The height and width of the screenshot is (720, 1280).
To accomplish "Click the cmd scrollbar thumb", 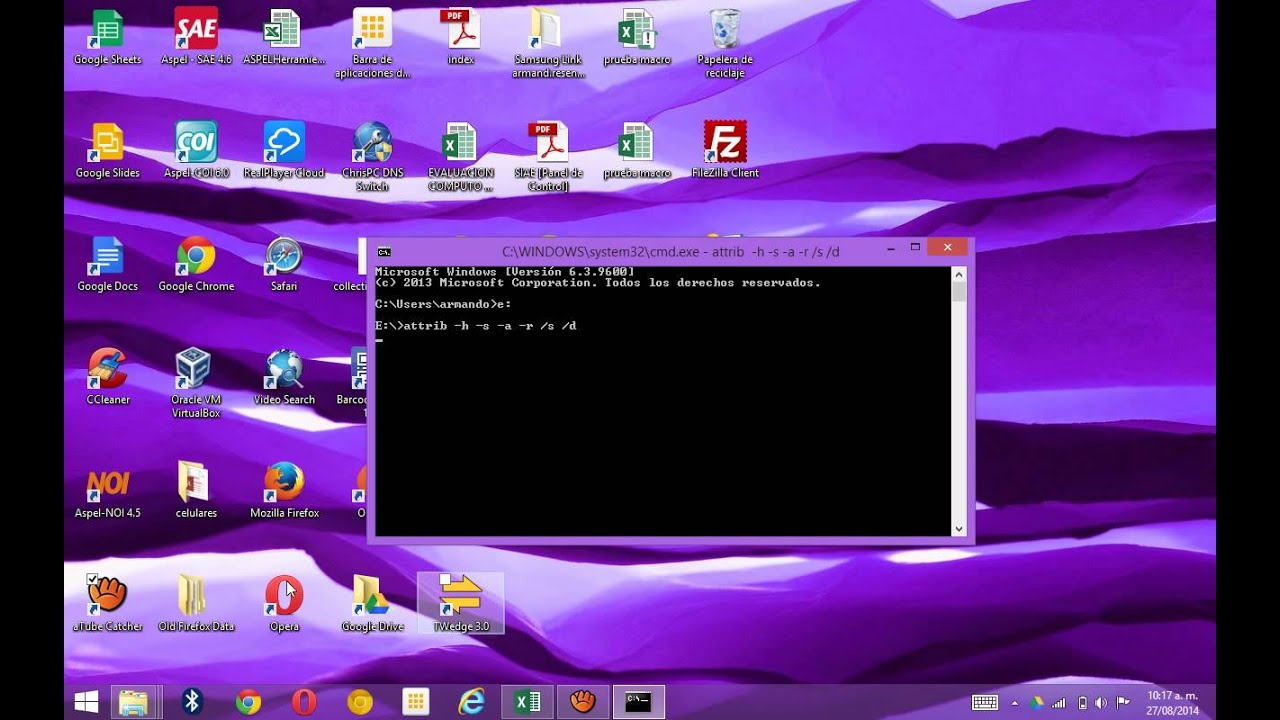I will (x=959, y=292).
